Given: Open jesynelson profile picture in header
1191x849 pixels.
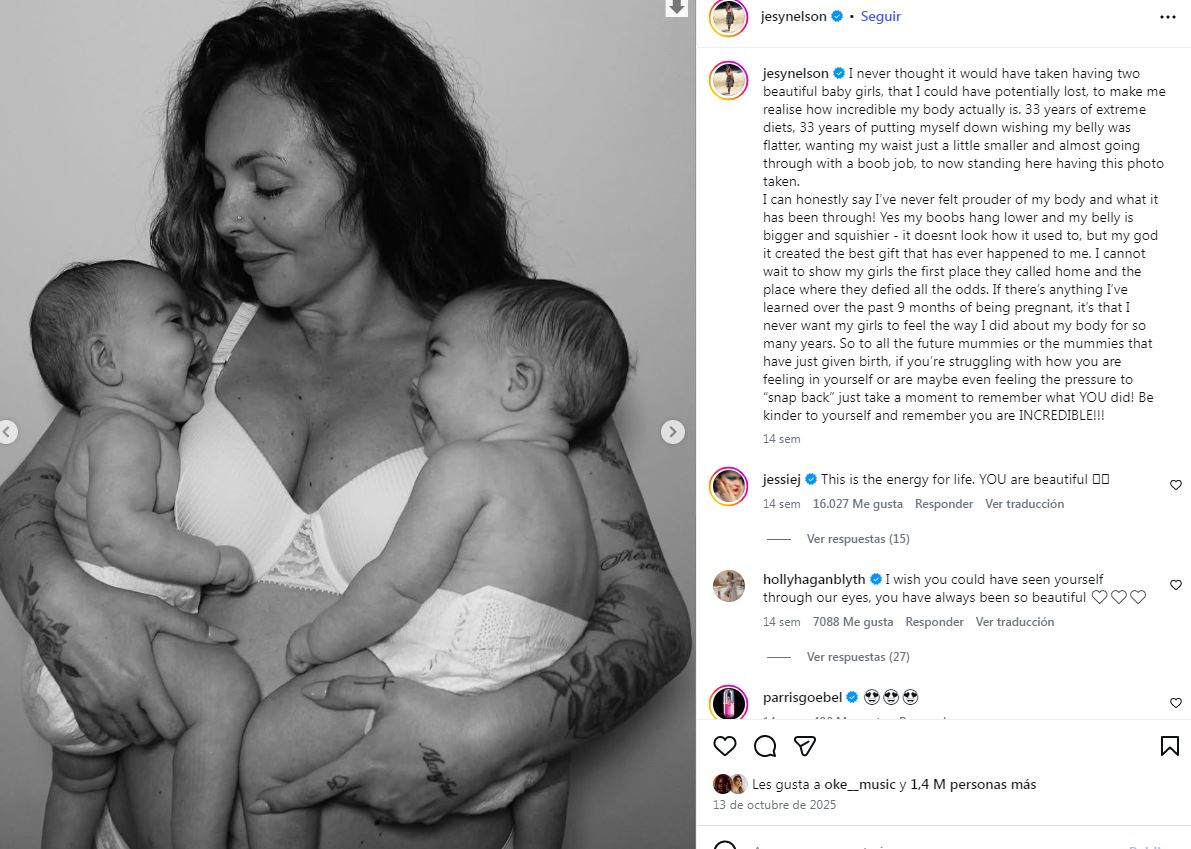Looking at the screenshot, I should click(728, 17).
